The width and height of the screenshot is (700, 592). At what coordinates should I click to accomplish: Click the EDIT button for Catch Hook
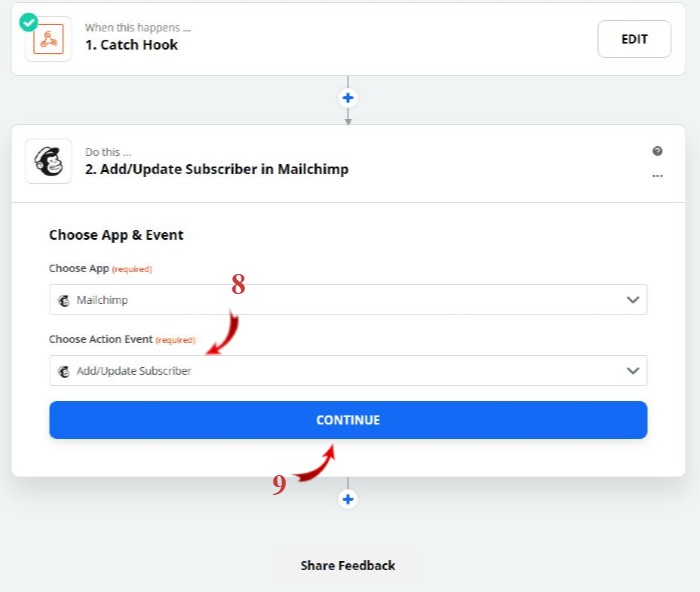pos(634,39)
